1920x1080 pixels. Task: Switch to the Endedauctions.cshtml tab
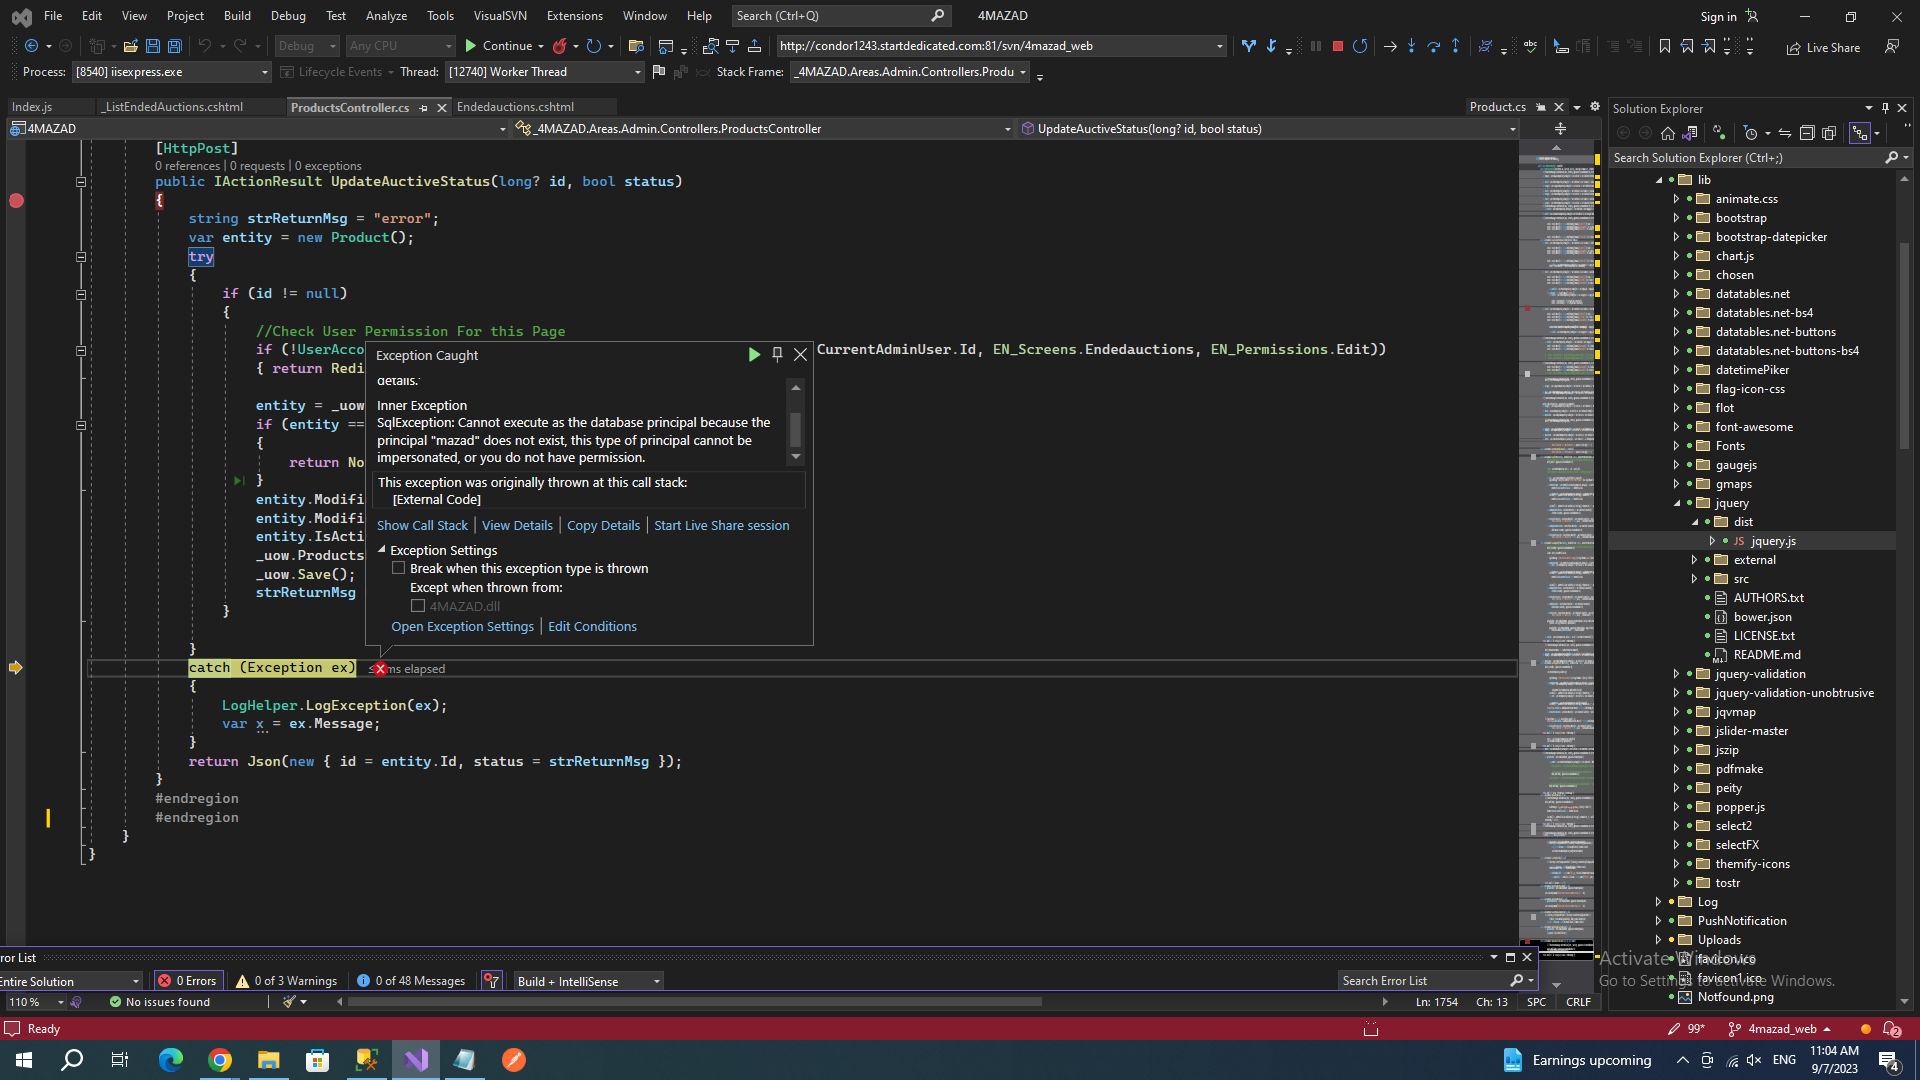coord(515,107)
